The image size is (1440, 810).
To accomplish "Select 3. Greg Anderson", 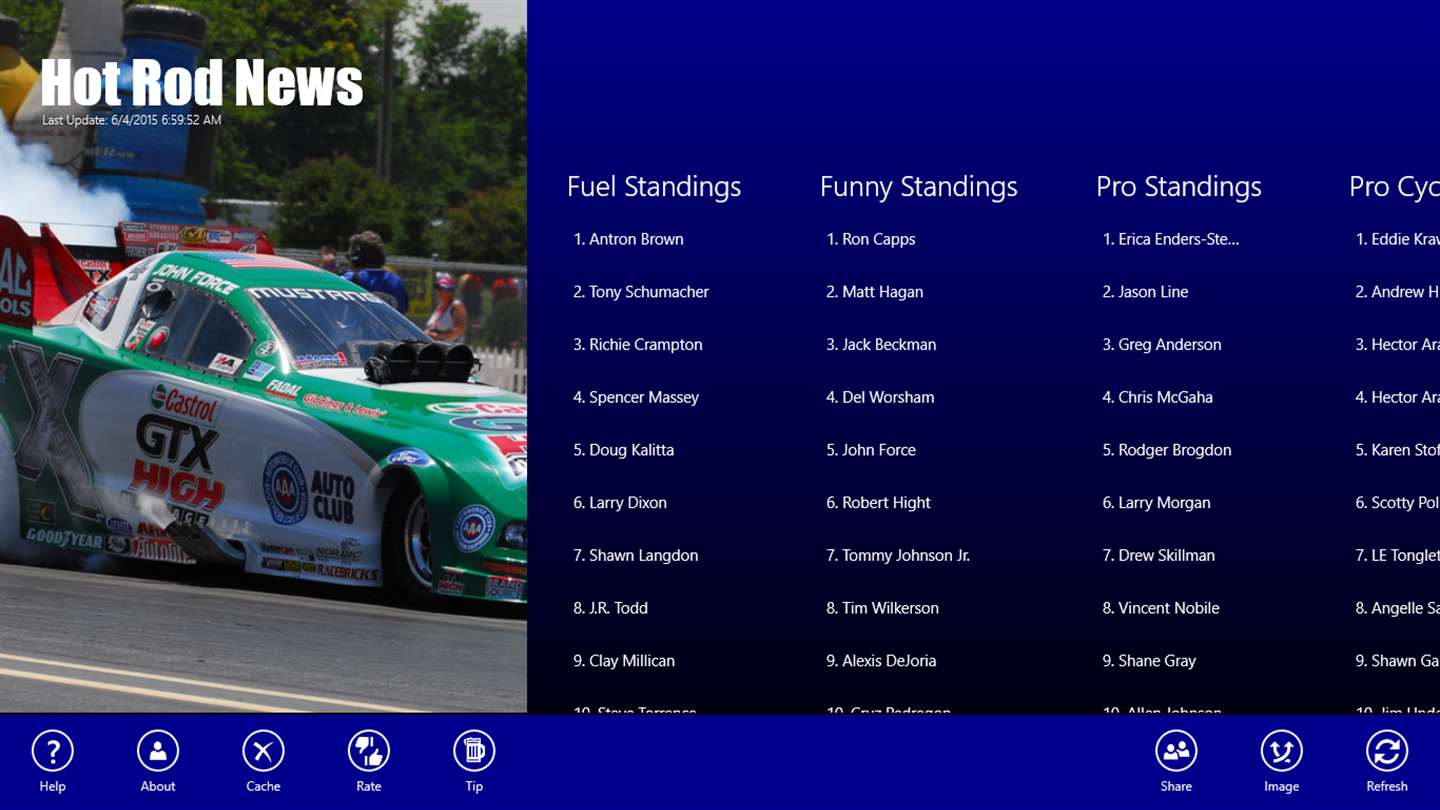I will tap(1162, 344).
